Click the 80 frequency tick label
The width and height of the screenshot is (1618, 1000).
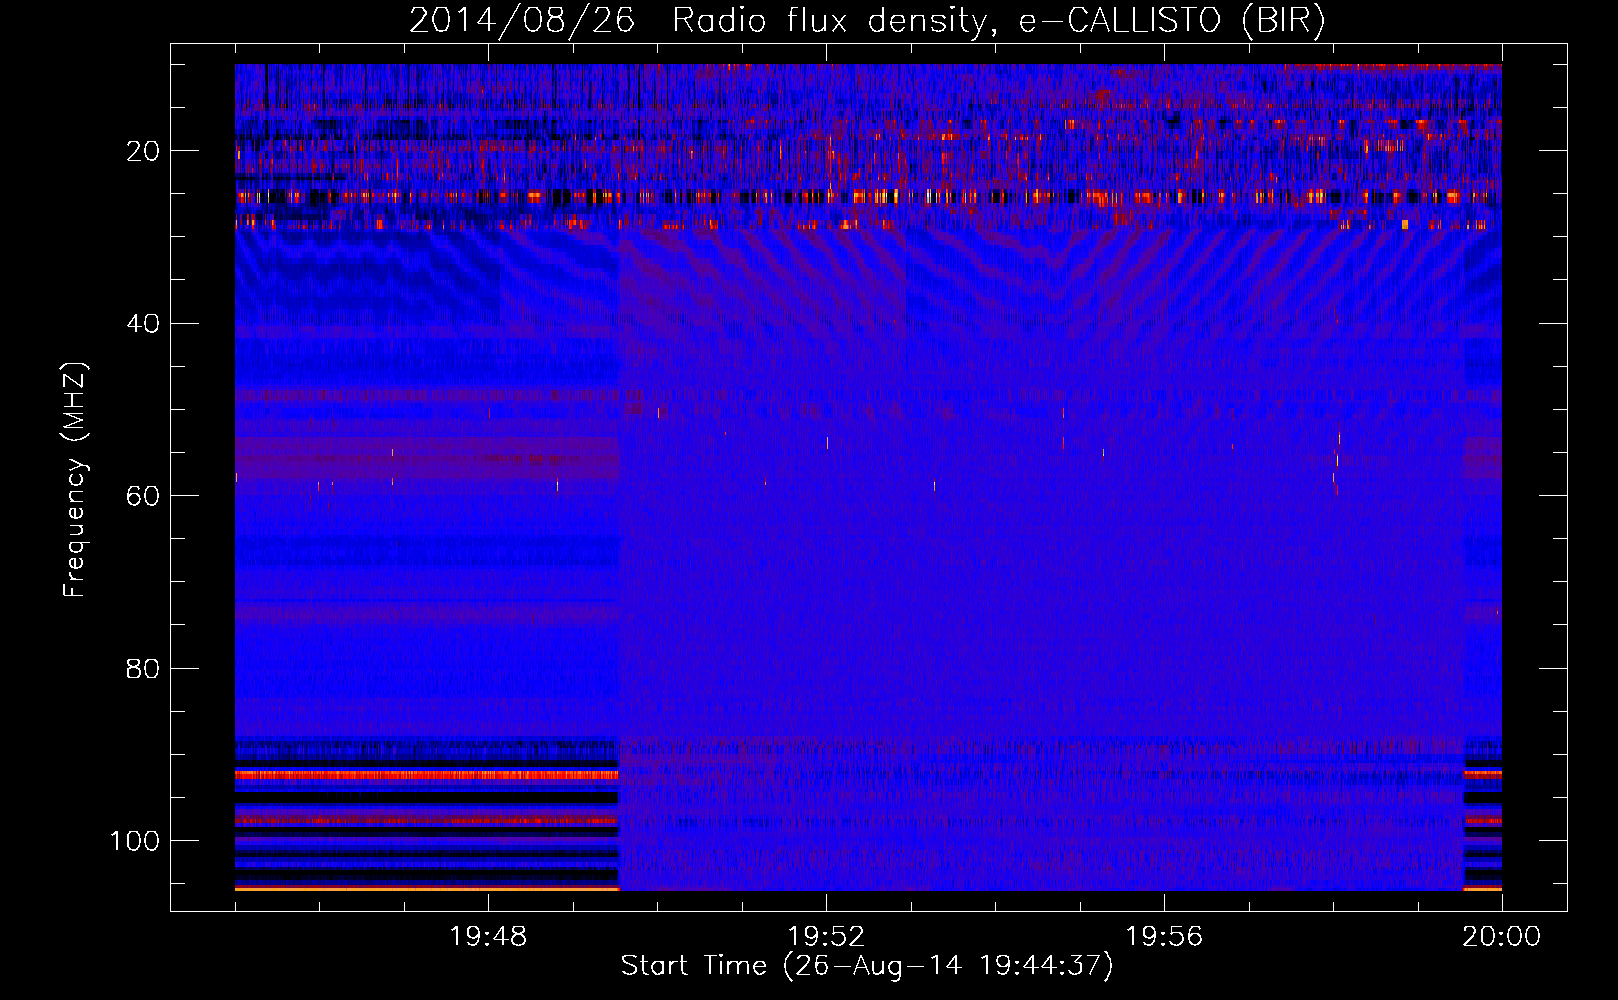(x=143, y=669)
